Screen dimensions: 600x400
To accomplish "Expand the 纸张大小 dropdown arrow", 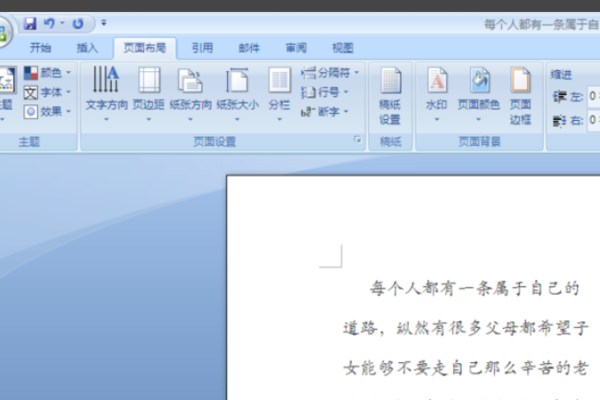I will [x=237, y=119].
